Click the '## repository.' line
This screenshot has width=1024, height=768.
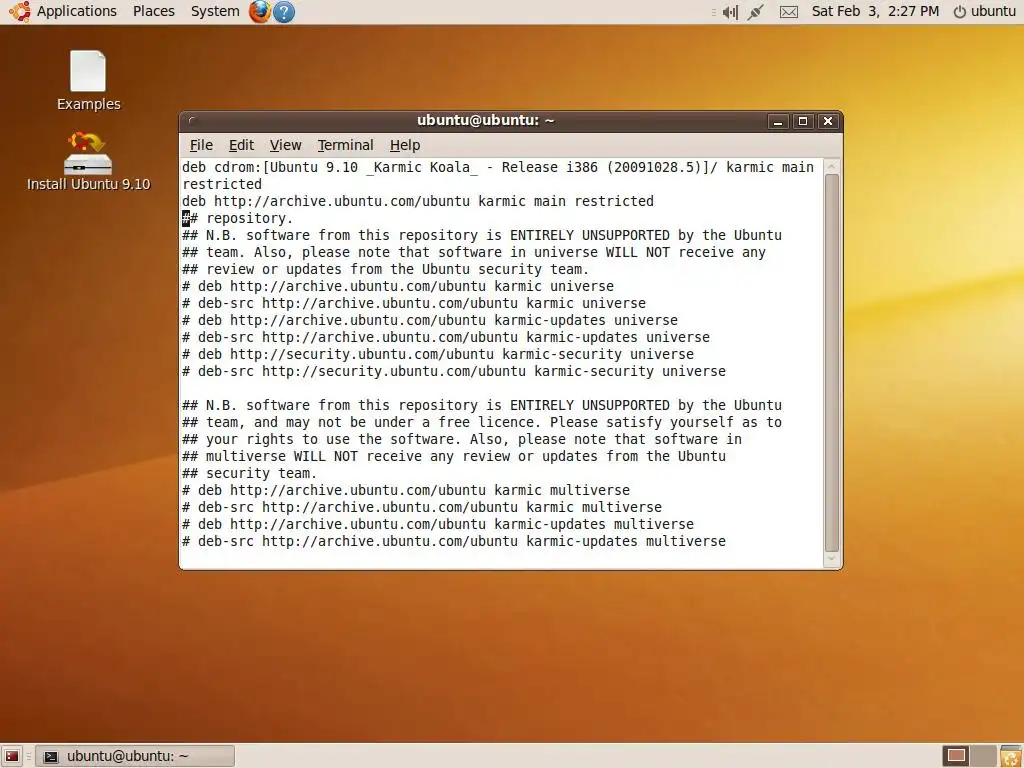point(238,218)
